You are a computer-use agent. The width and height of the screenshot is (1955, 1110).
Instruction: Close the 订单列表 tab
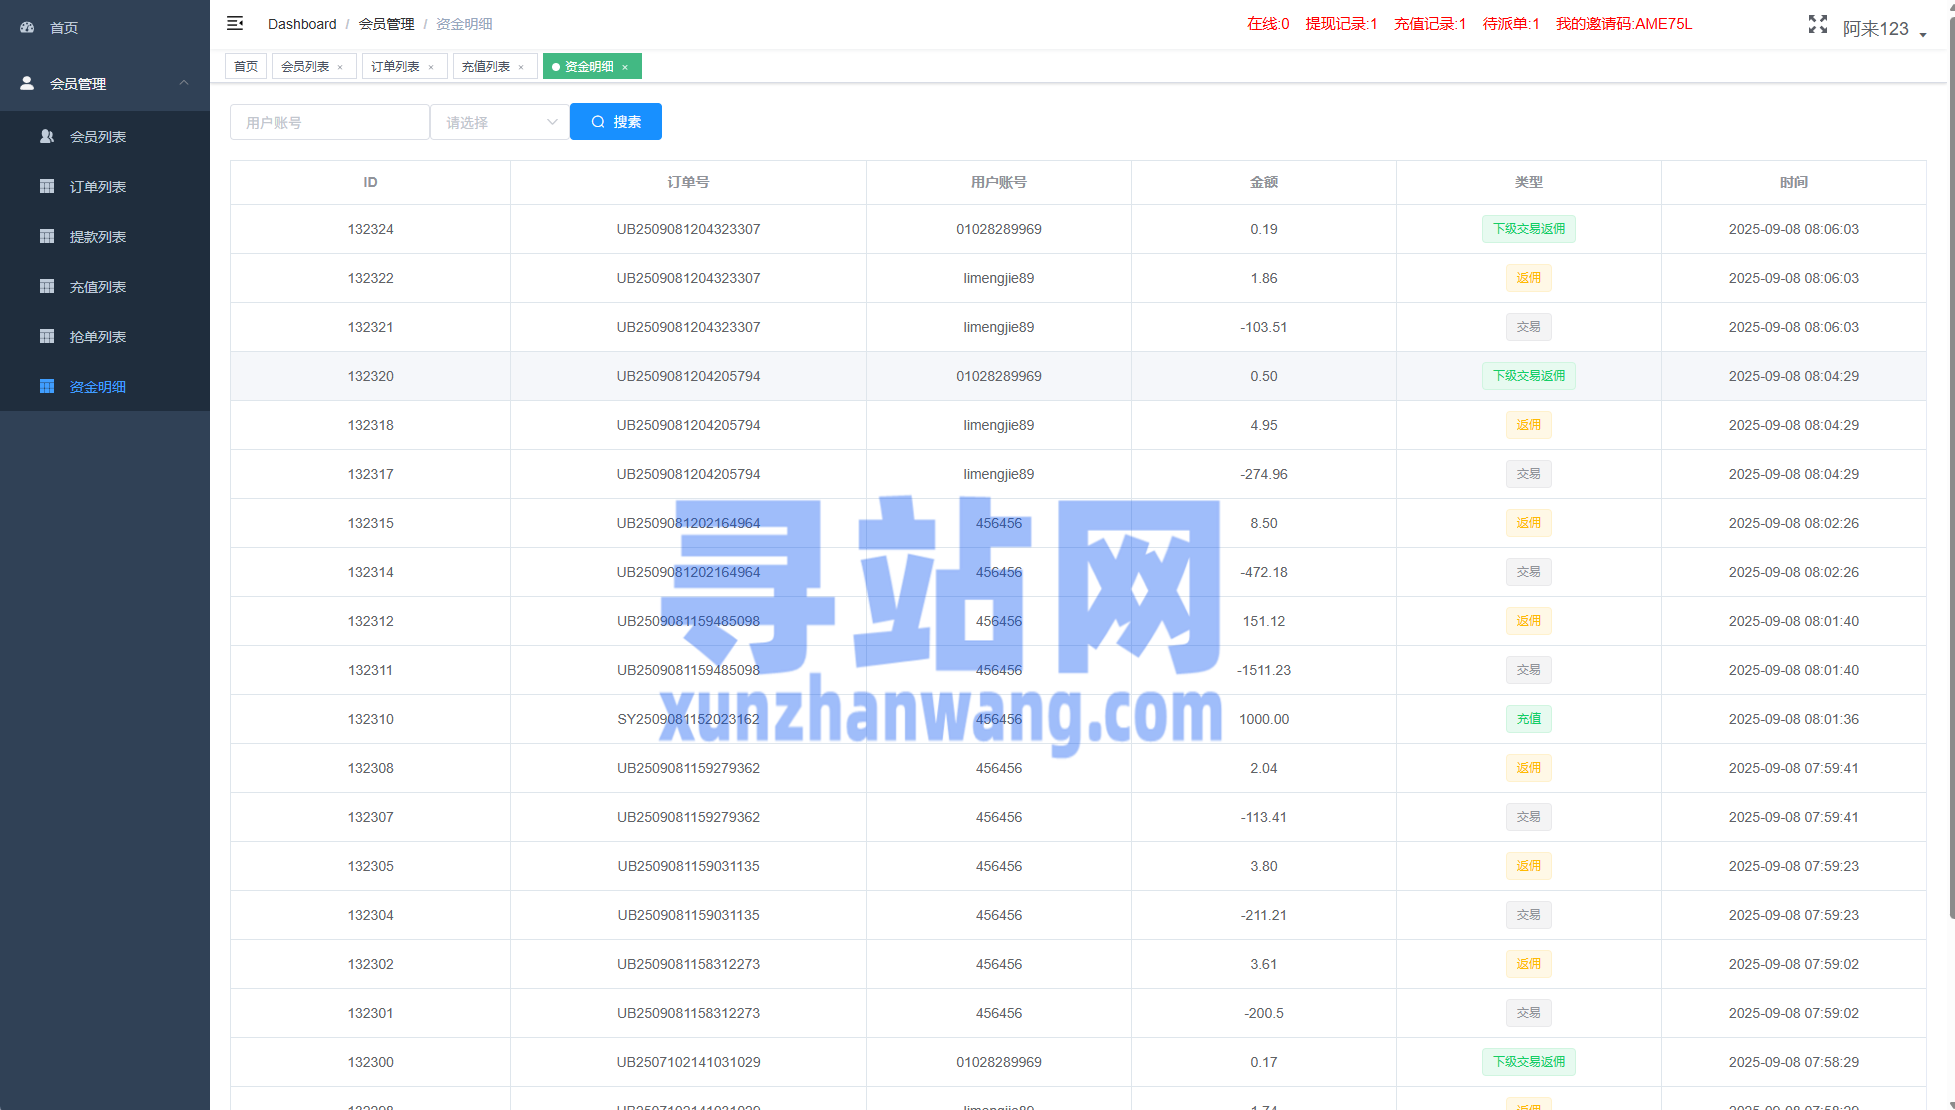[x=431, y=67]
